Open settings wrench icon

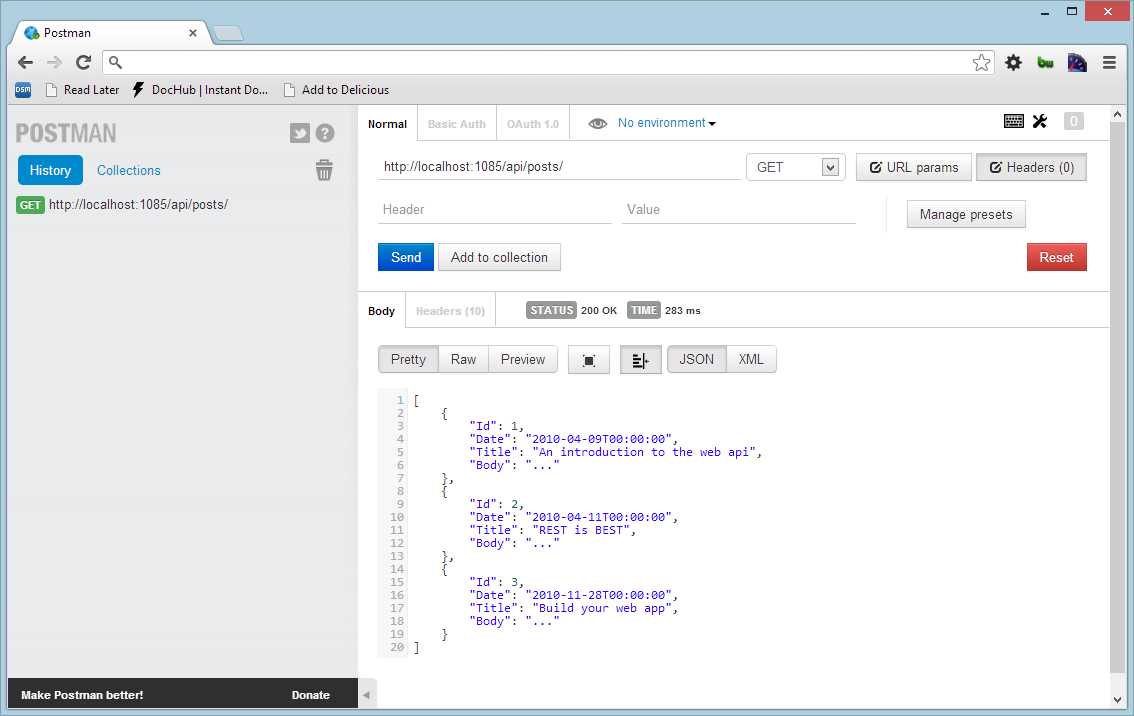pyautogui.click(x=1040, y=122)
